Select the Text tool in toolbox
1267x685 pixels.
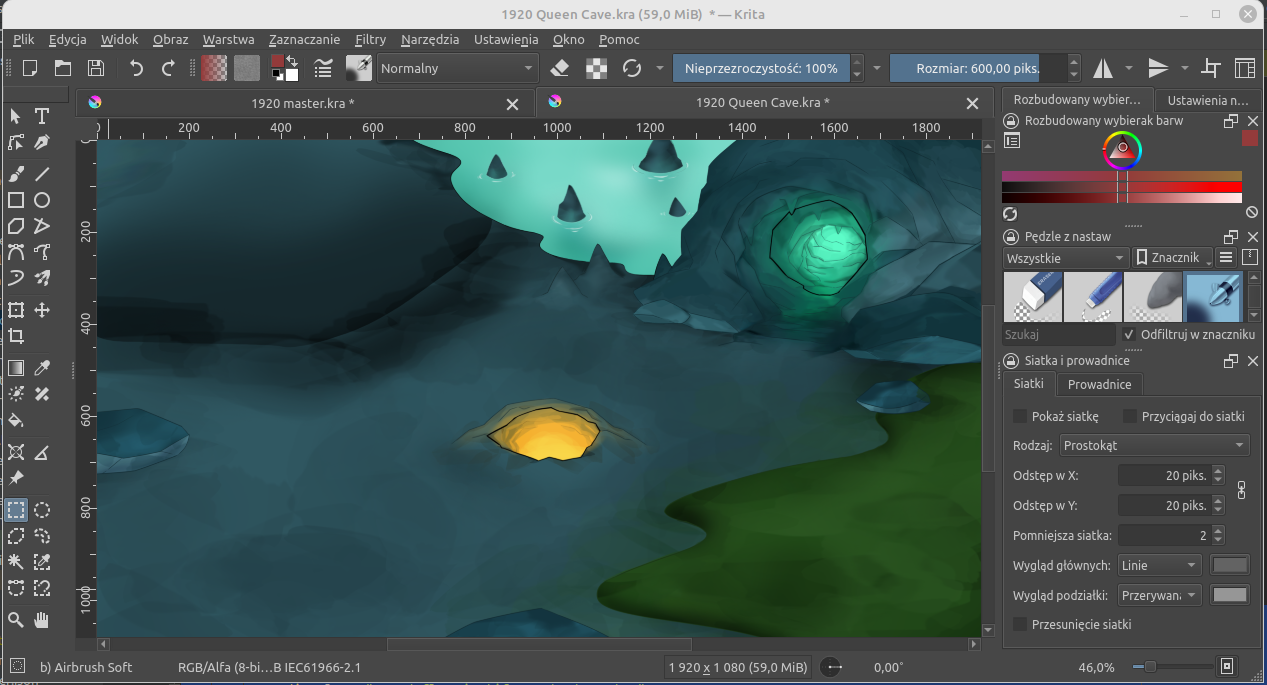click(42, 116)
